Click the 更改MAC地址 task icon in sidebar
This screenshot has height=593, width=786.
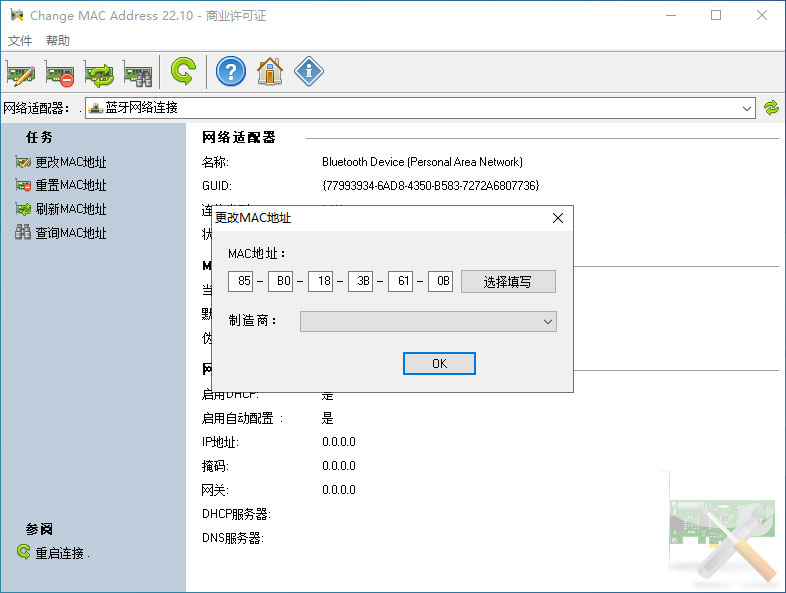(x=23, y=162)
